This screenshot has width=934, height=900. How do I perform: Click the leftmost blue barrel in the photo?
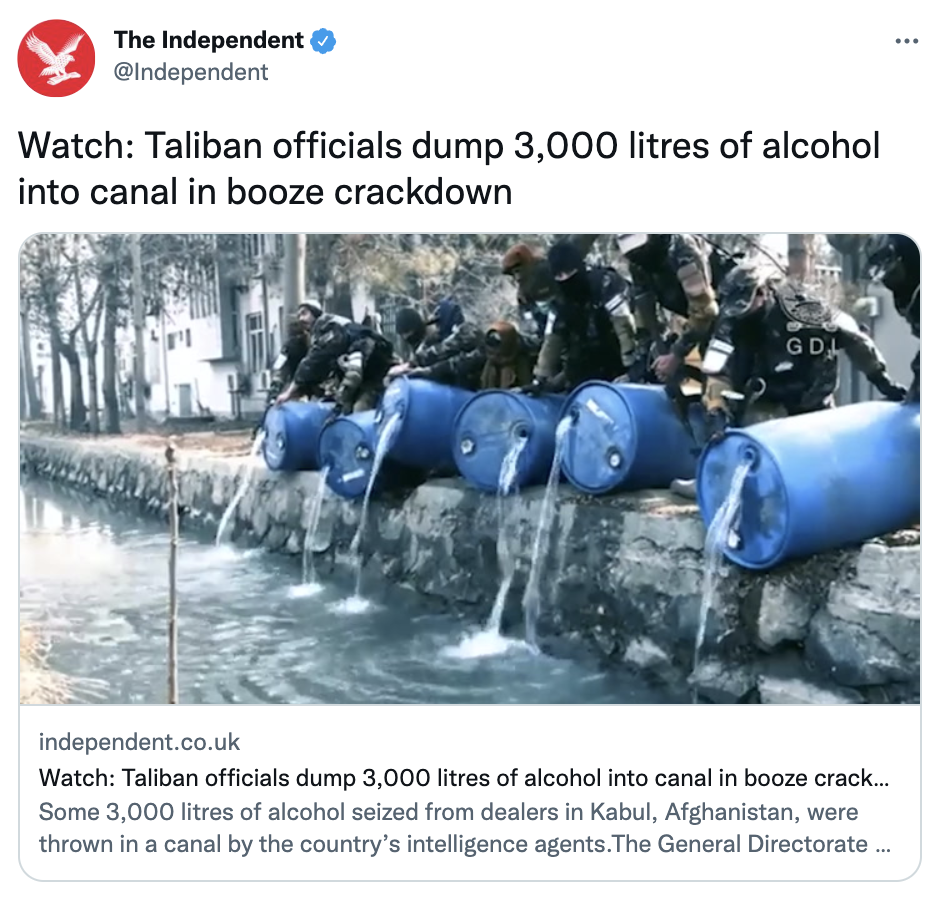[296, 435]
